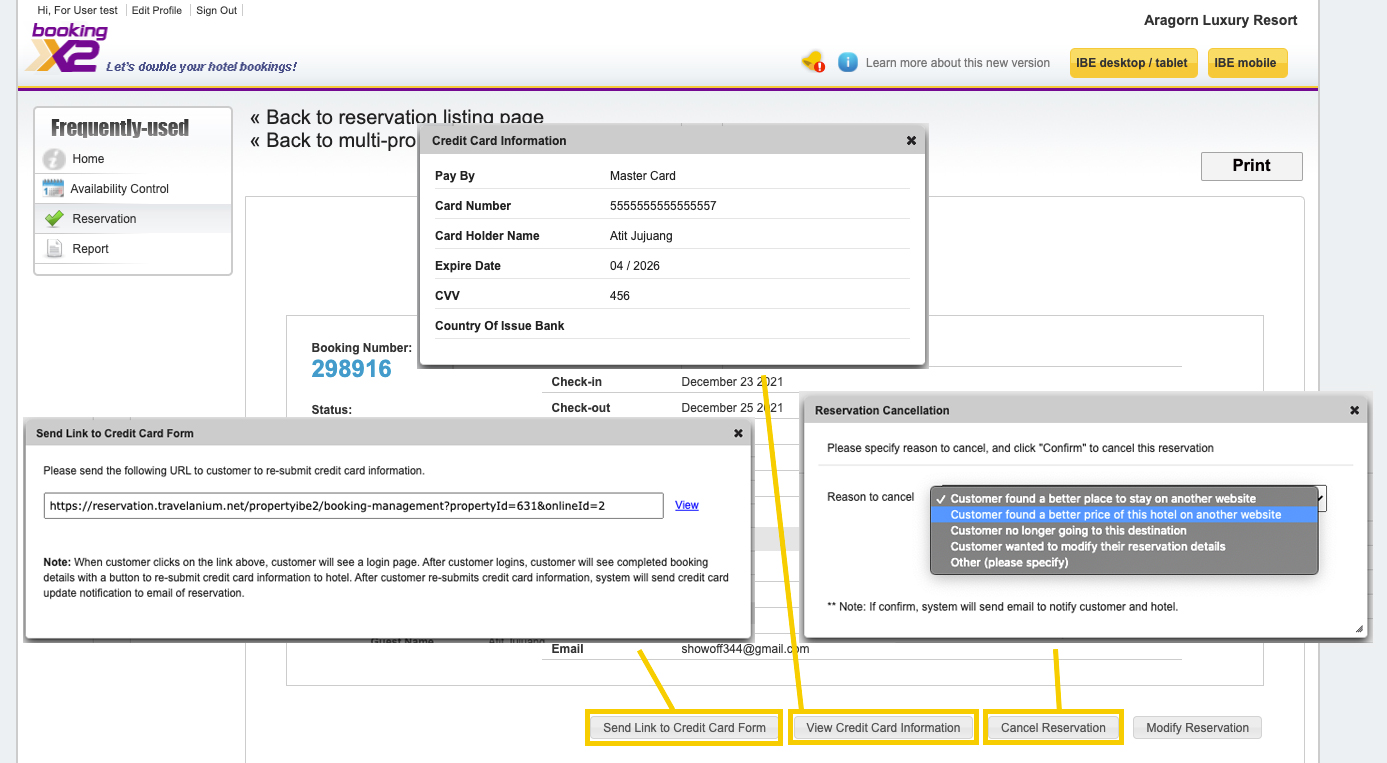The height and width of the screenshot is (763, 1387).
Task: Choose 'Customer no longer going to this destination'
Action: [x=1068, y=531]
